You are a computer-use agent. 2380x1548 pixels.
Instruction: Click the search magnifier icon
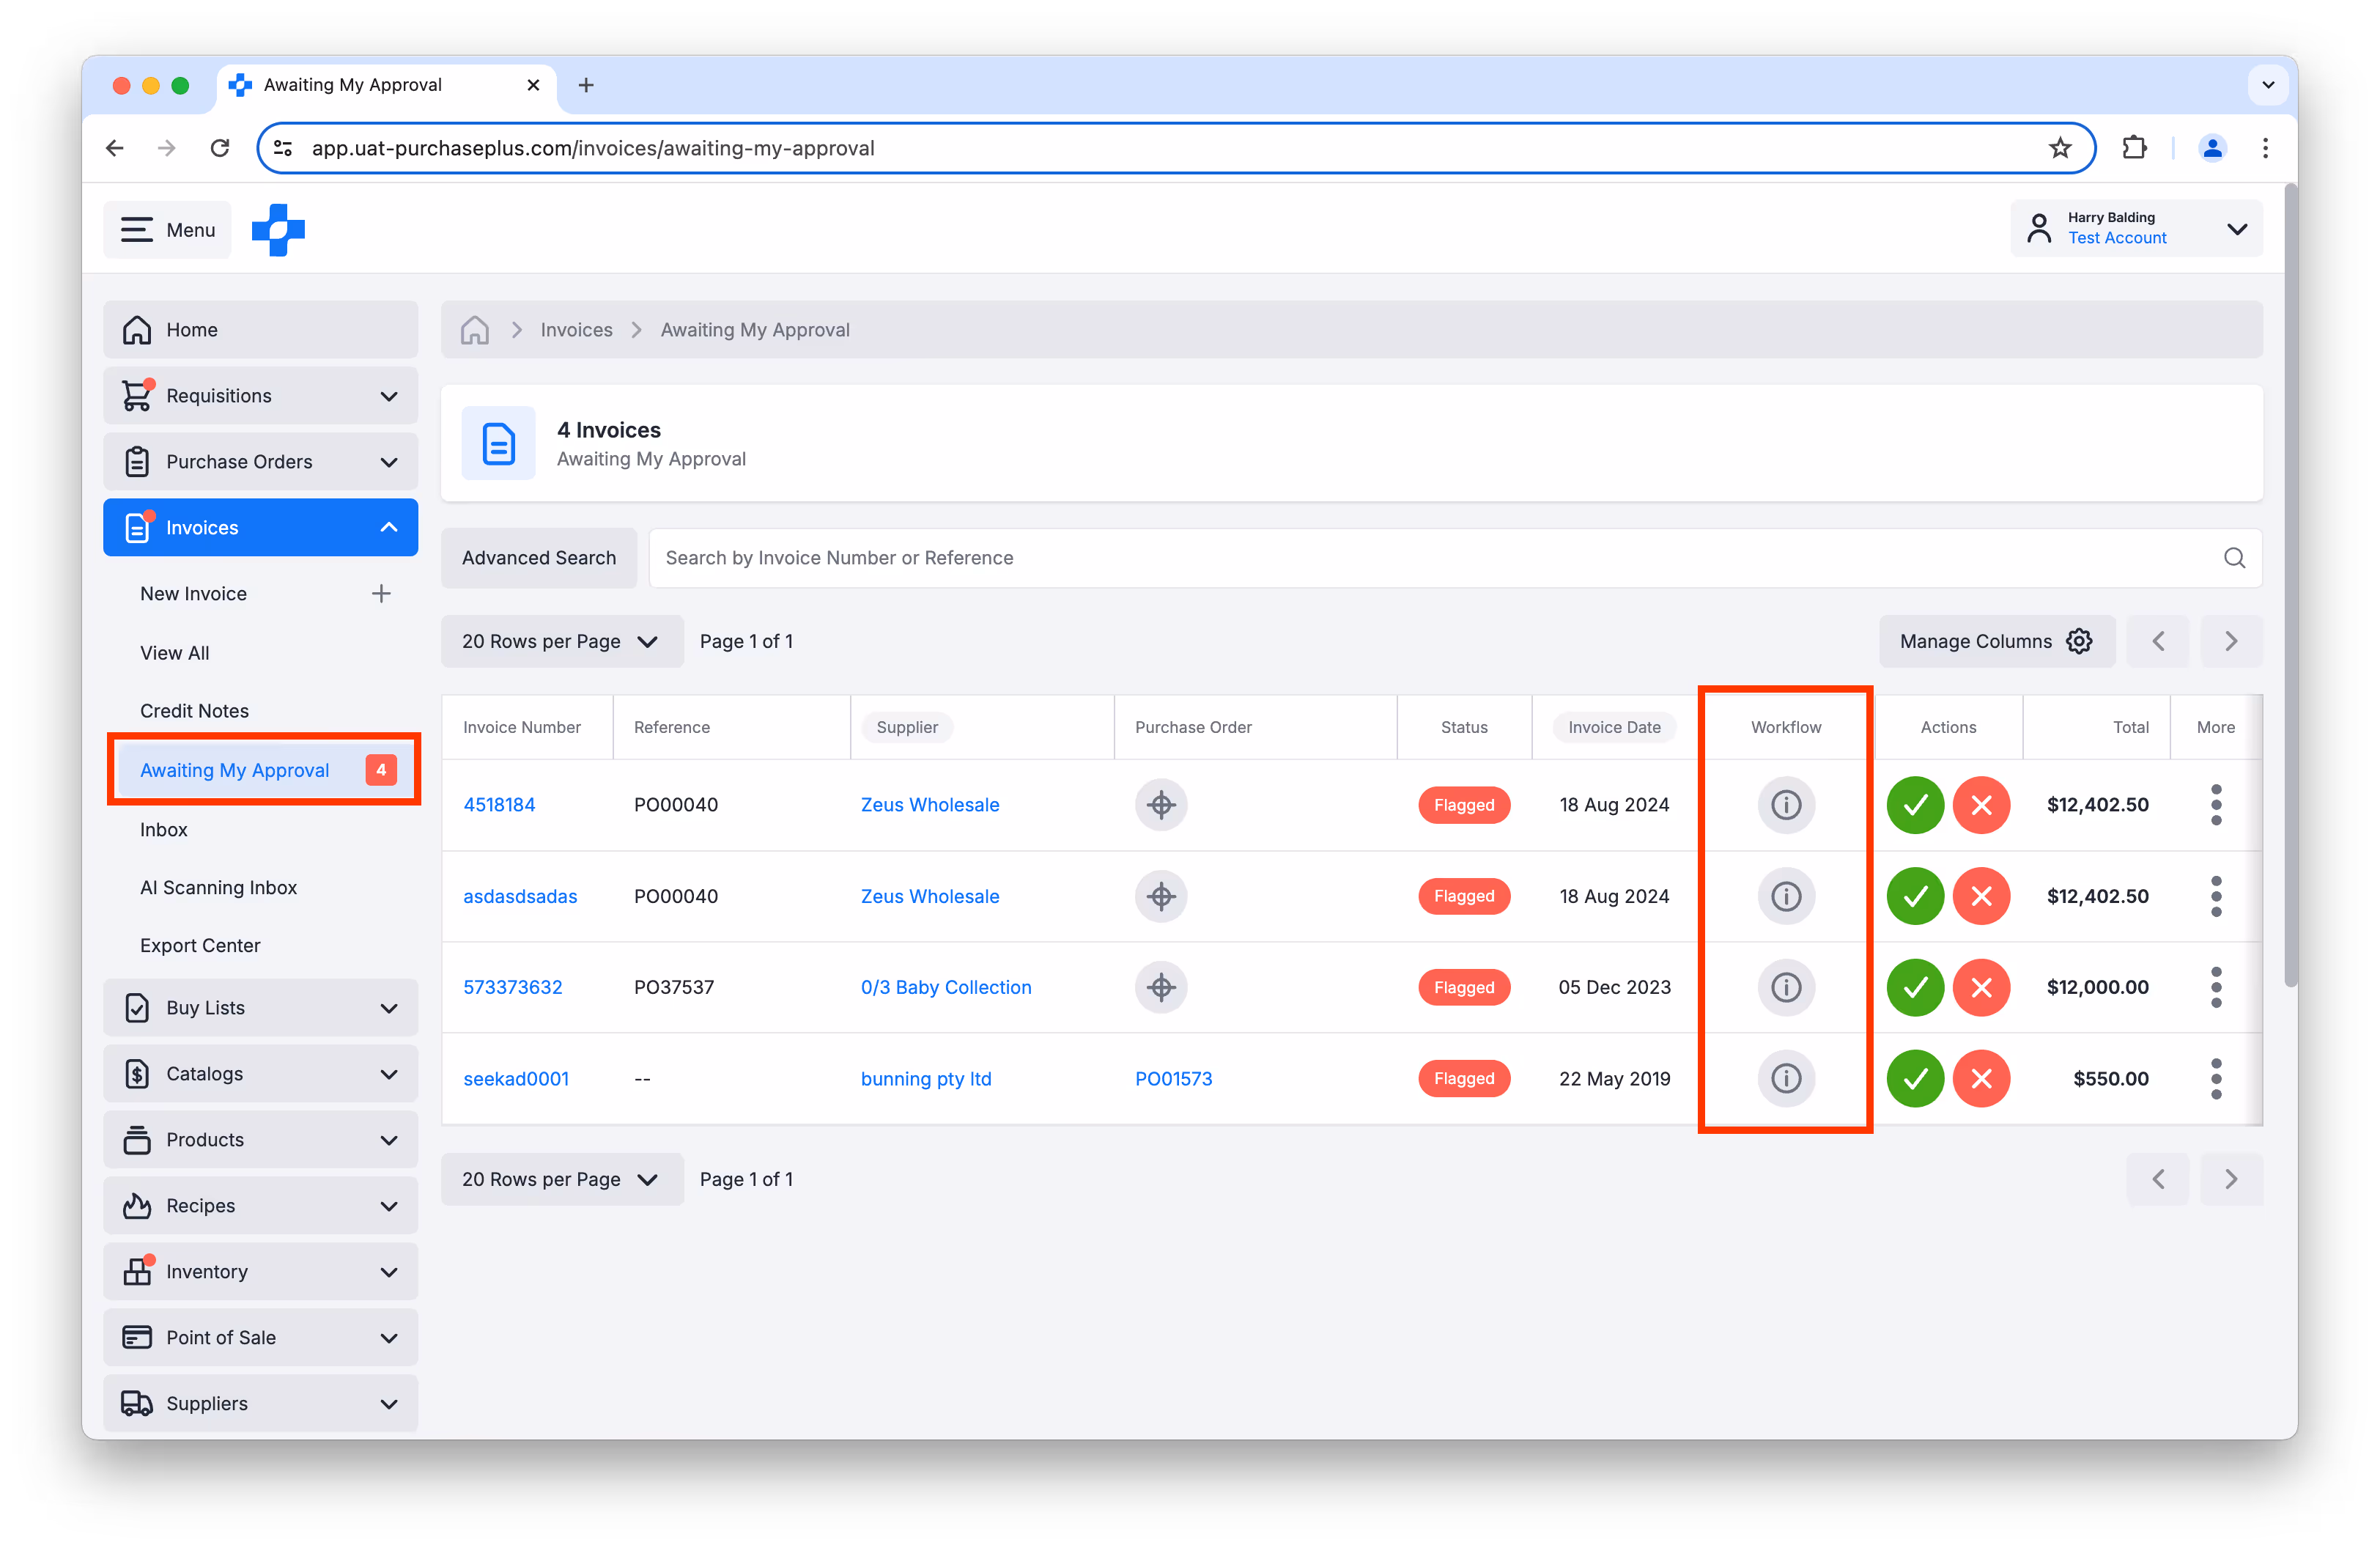(x=2234, y=558)
